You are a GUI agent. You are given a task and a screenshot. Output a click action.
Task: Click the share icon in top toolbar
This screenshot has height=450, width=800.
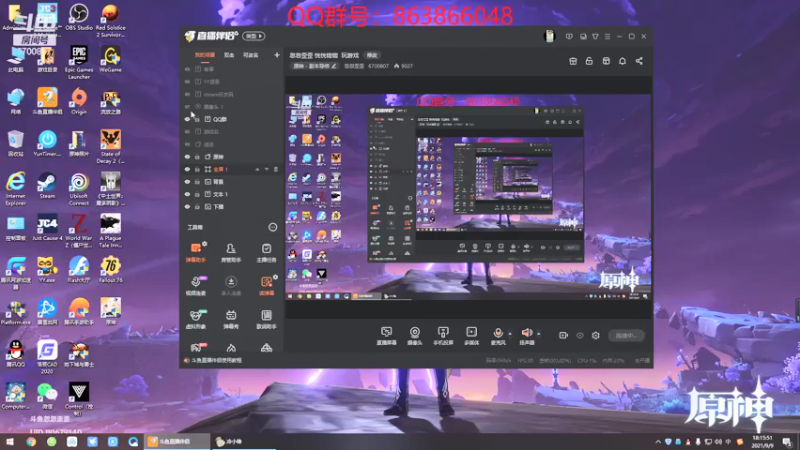tap(639, 61)
